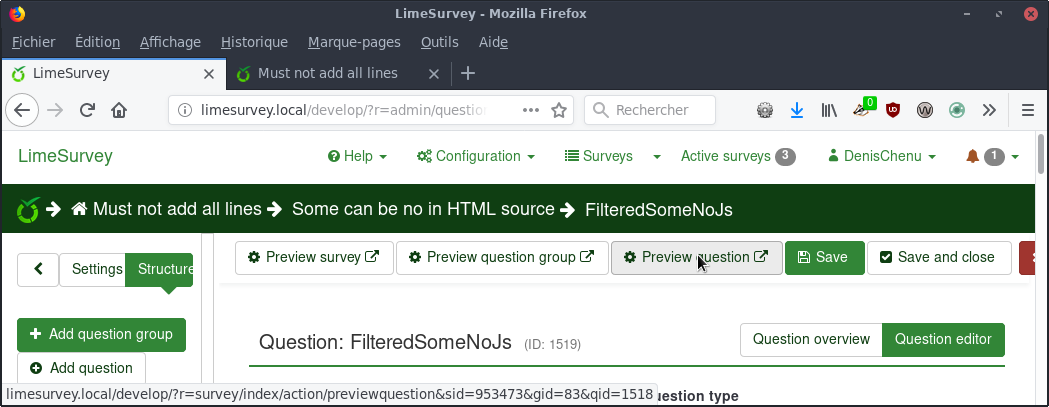
Task: Open the Firefox hamburger menu
Action: pos(1027,110)
